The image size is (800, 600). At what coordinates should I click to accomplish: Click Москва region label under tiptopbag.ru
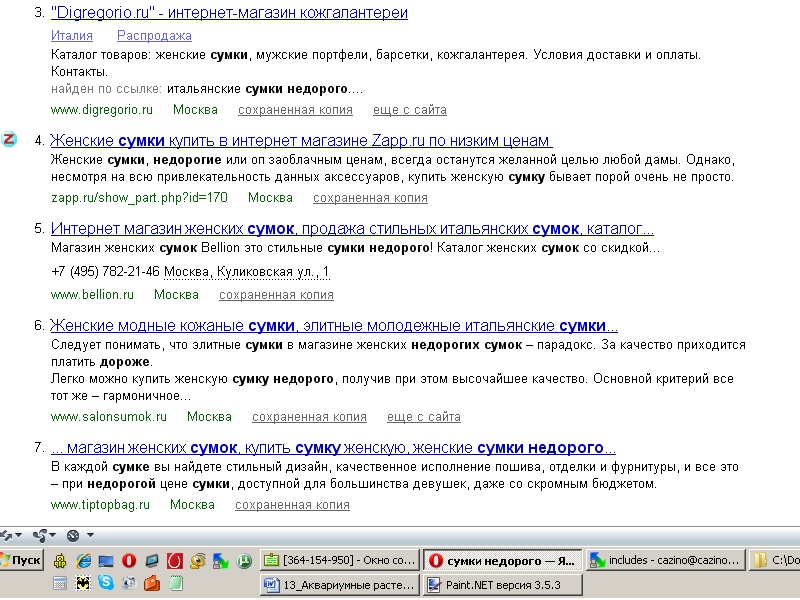[192, 505]
